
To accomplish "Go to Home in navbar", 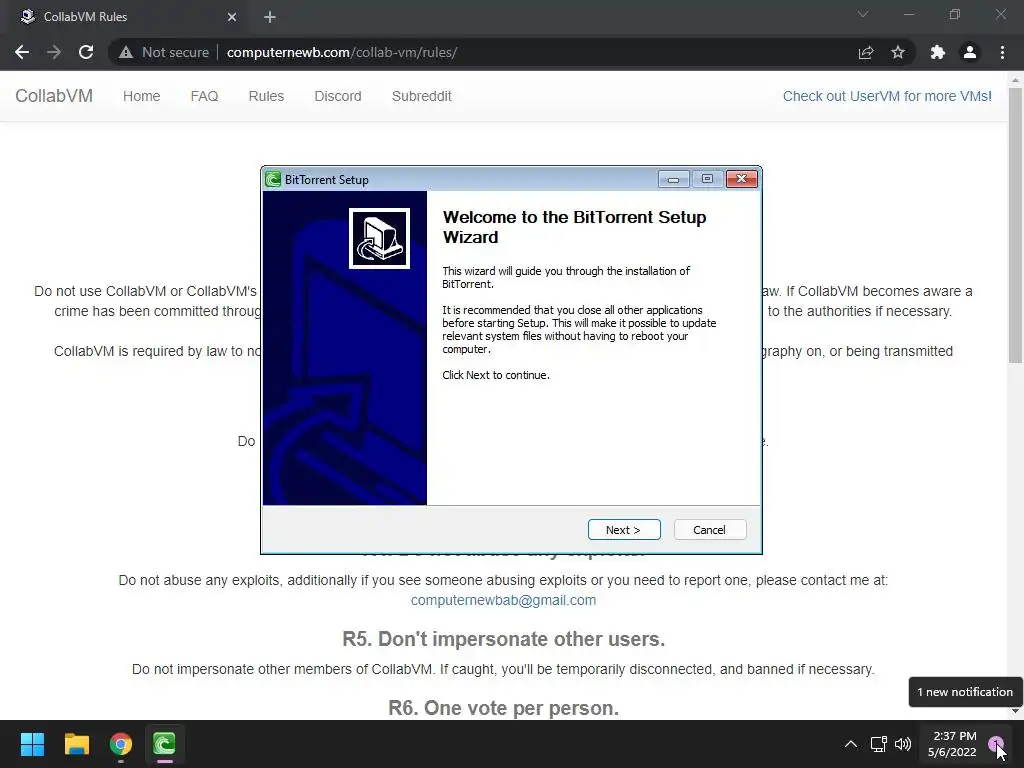I will pos(142,96).
